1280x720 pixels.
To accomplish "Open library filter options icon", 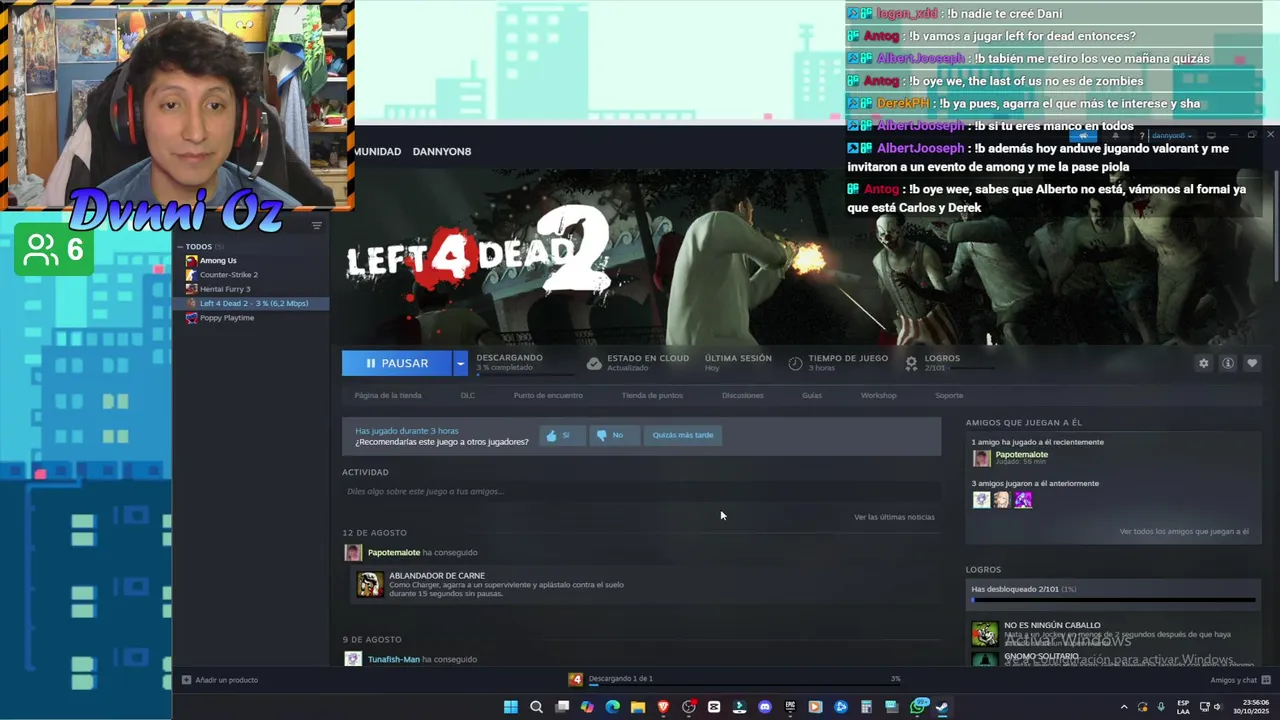I will coord(317,225).
